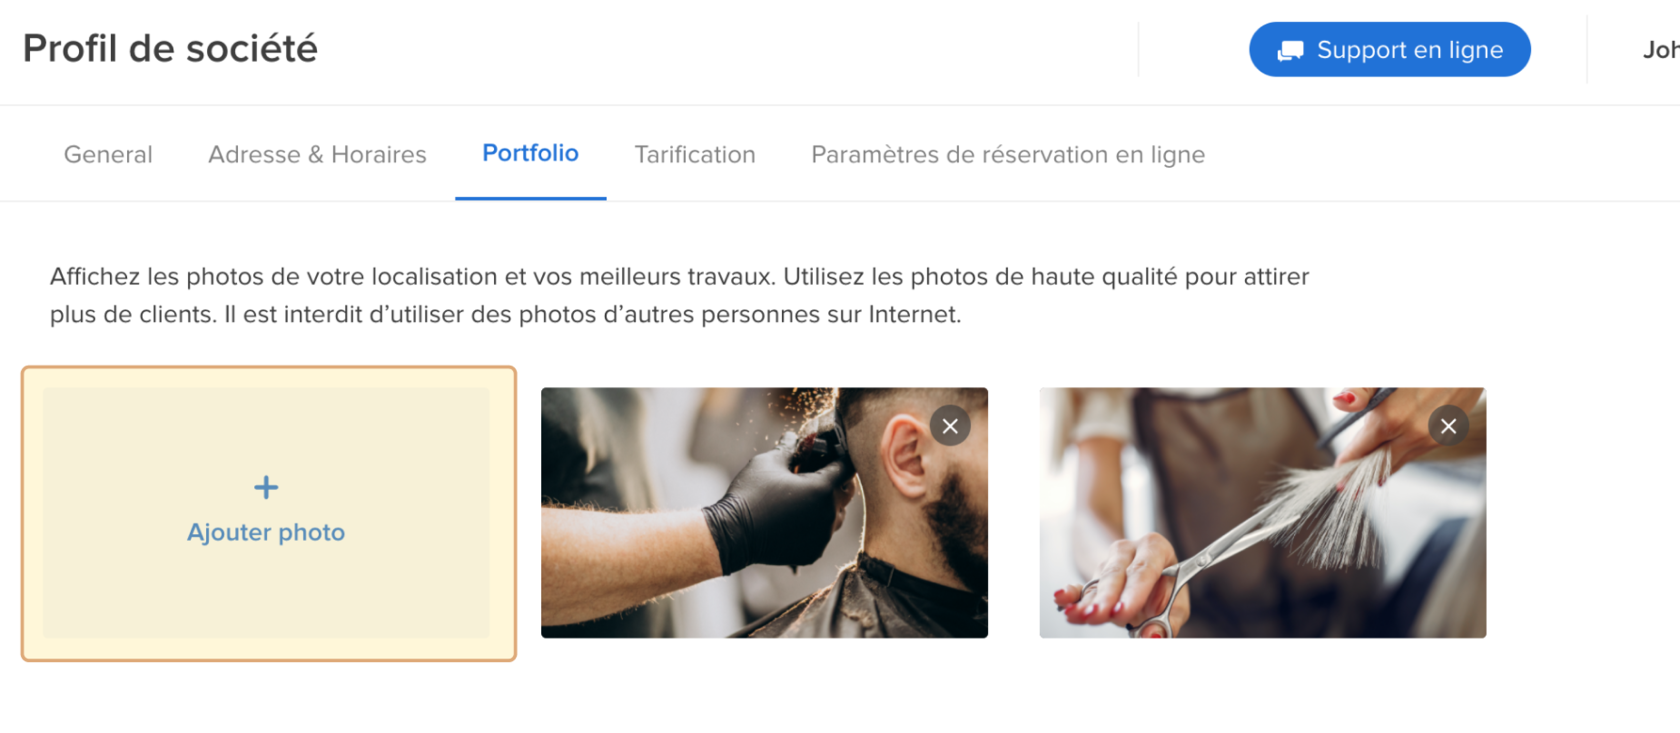Open Paramètres de réservation en ligne tab
Image resolution: width=1680 pixels, height=733 pixels.
coord(1008,154)
